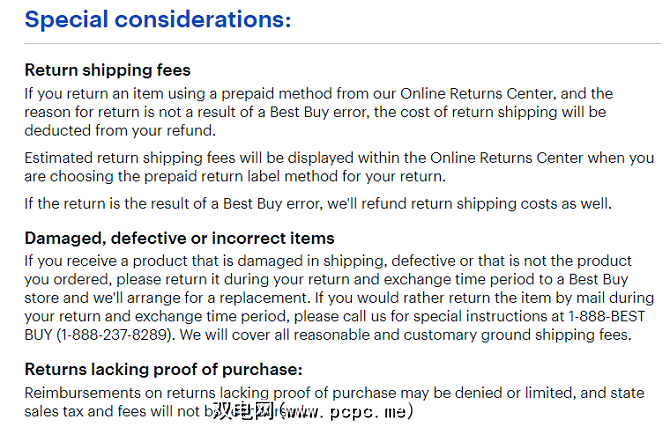Image resolution: width=670 pixels, height=434 pixels.
Task: Click the "Special considerations:" heading
Action: [x=157, y=19]
